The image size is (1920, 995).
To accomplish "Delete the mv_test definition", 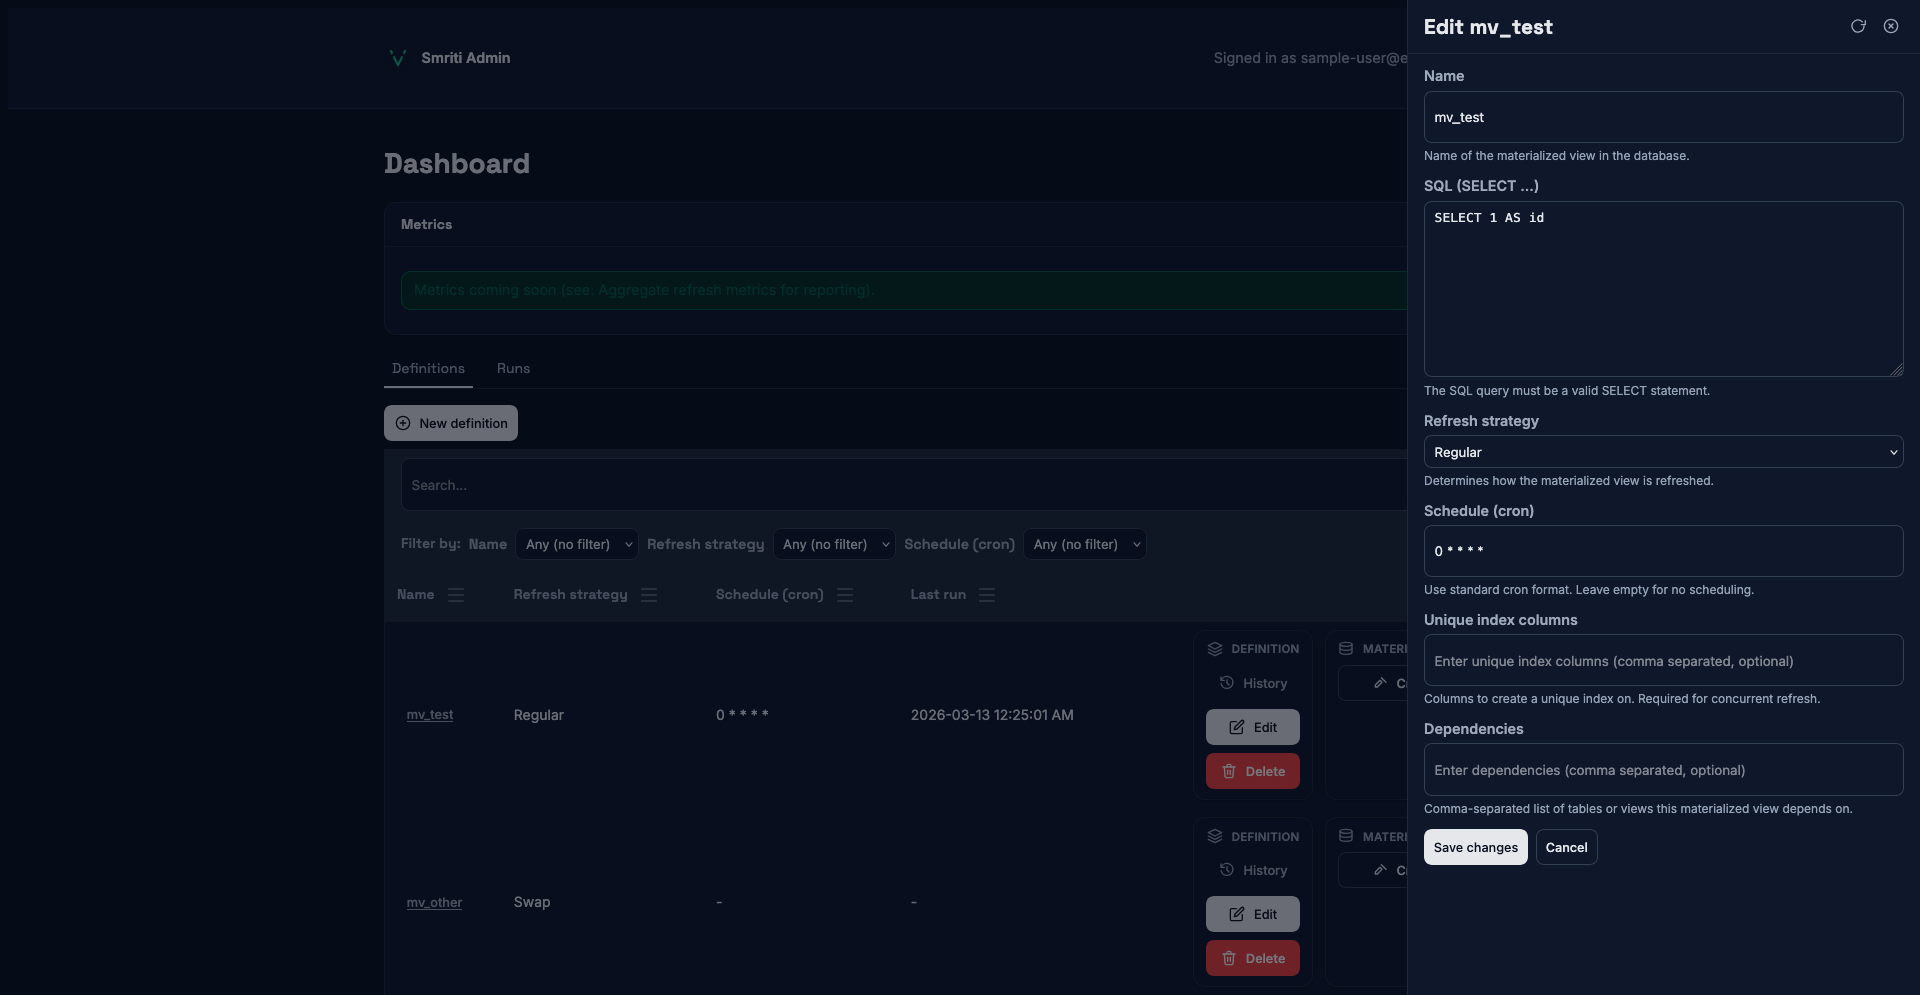I will pyautogui.click(x=1252, y=772).
